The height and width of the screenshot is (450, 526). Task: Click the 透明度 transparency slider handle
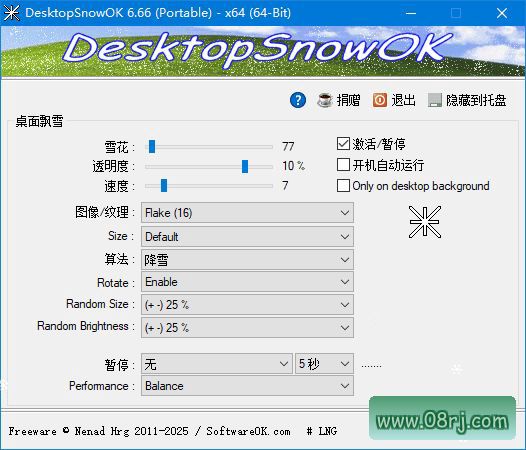pos(245,166)
